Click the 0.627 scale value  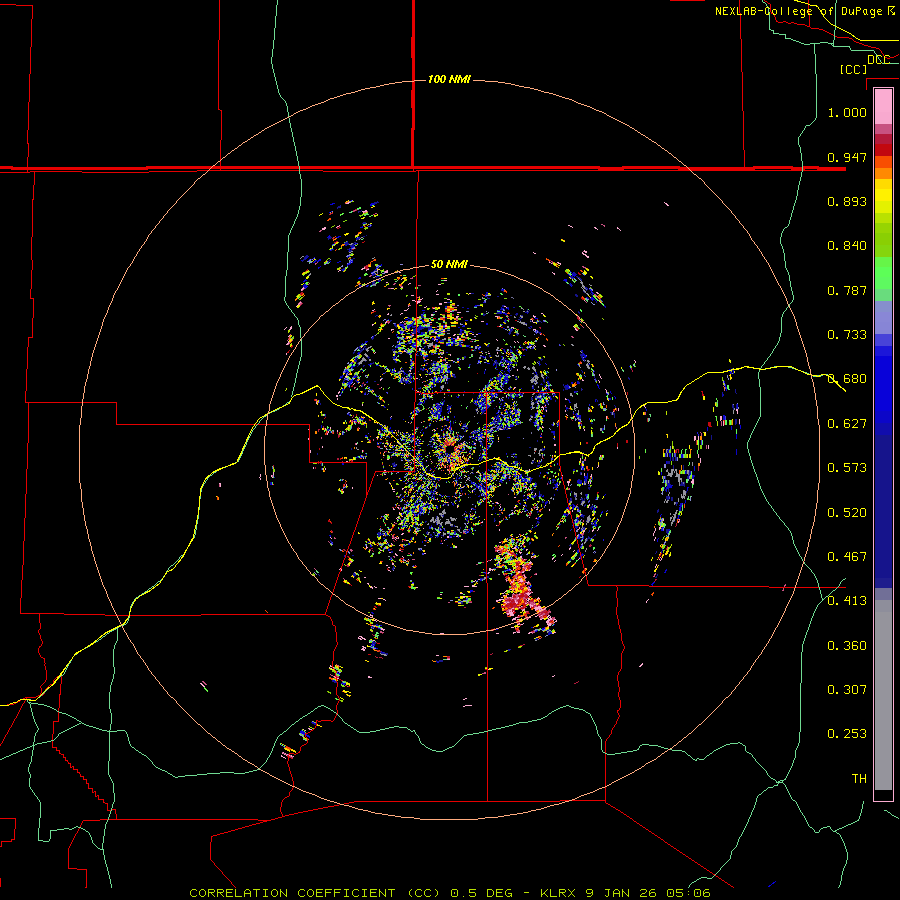[847, 424]
